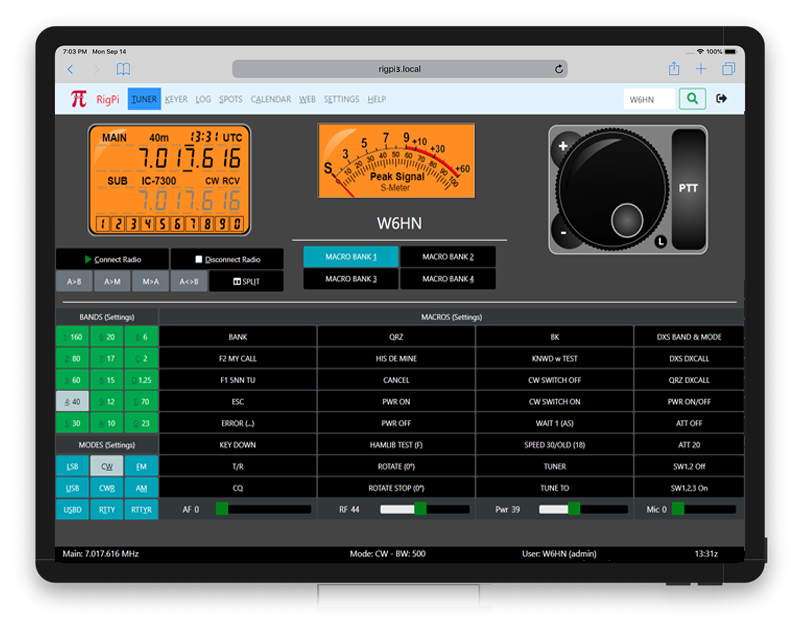Run the CQ macro
Image resolution: width=800 pixels, height=628 pixels.
tap(238, 488)
